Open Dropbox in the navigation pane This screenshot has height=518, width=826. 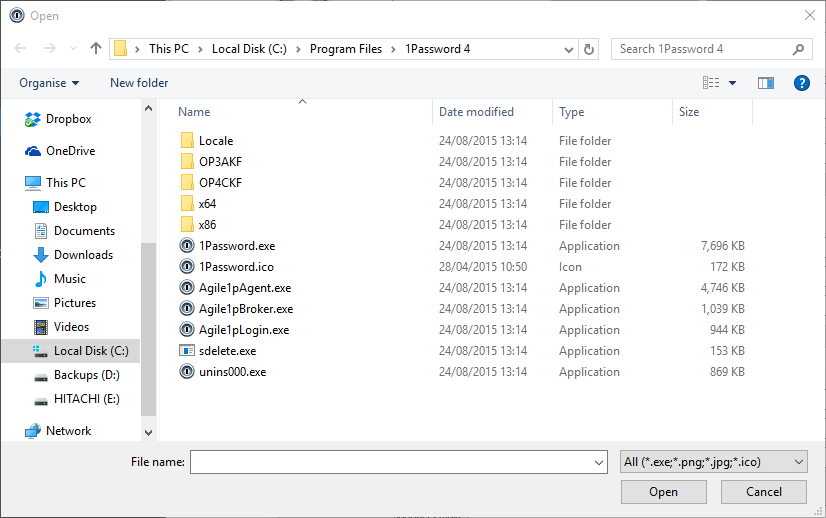point(68,119)
